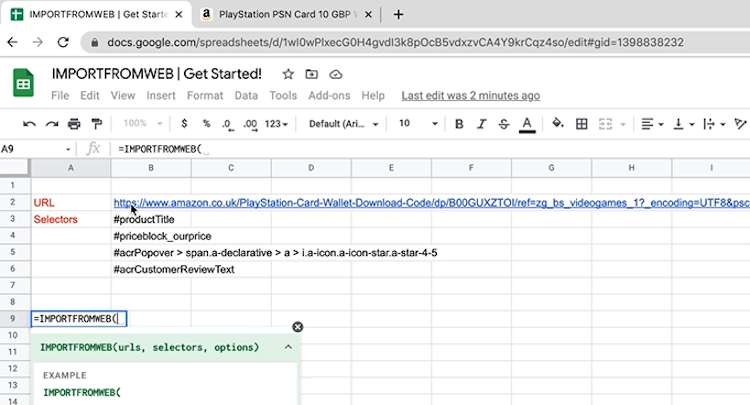Select cell with #priceblock_ourprice

[151, 236]
